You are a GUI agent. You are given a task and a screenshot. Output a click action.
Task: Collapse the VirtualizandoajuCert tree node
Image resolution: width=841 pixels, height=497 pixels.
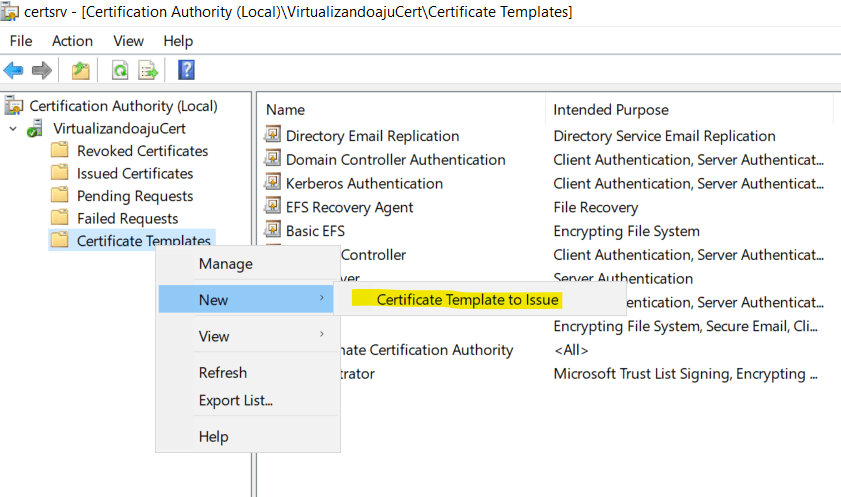coord(13,129)
